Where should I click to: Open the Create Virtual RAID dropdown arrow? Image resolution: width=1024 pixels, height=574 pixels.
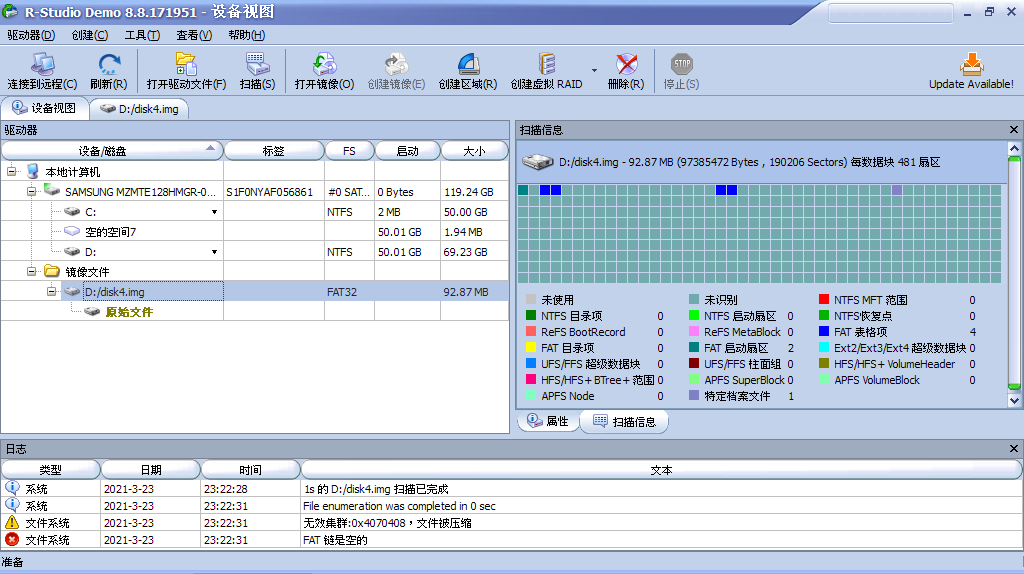pyautogui.click(x=594, y=70)
